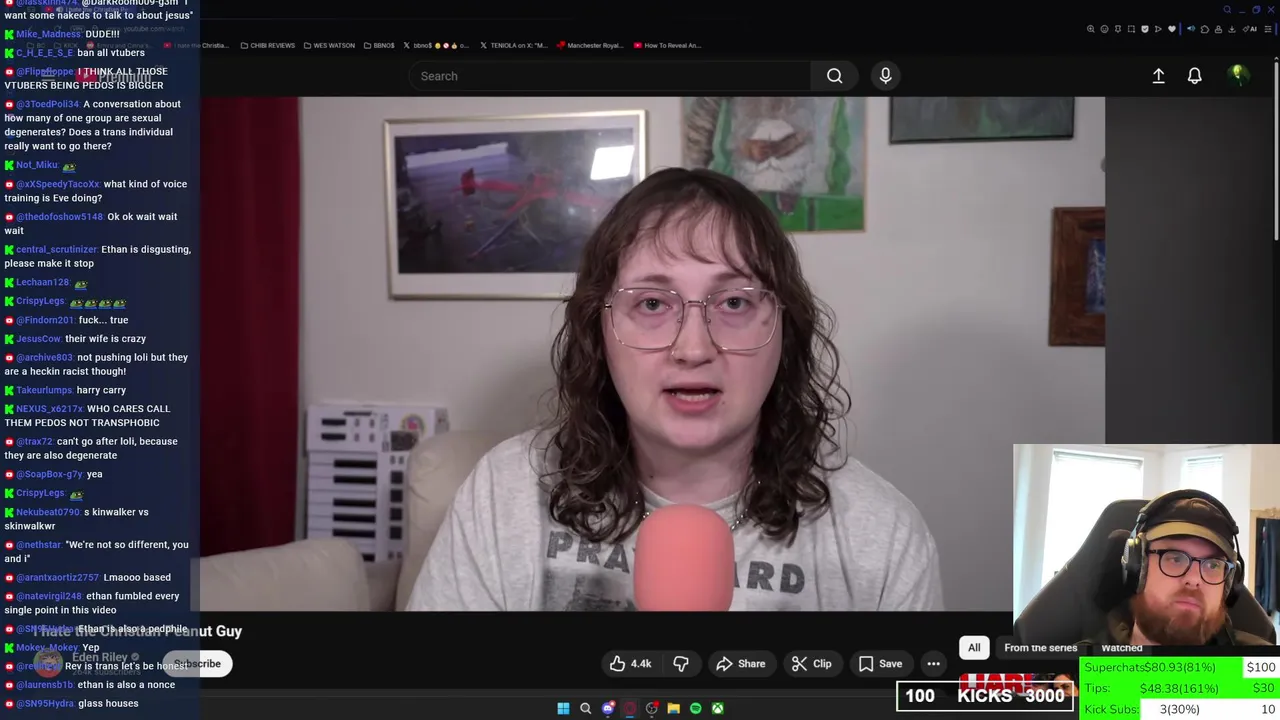Screen dimensions: 1280x720
Task: Click chat username @xXSpeedyTacoXx
Action: tap(57, 184)
